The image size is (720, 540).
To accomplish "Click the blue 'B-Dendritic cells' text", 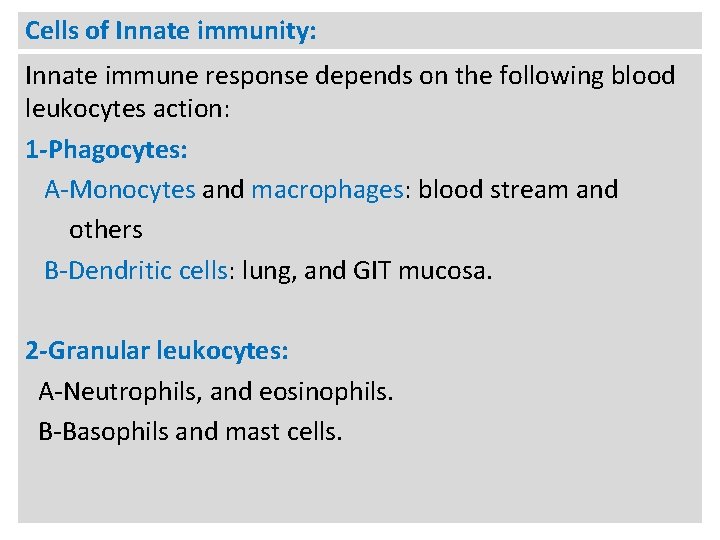I will (136, 270).
